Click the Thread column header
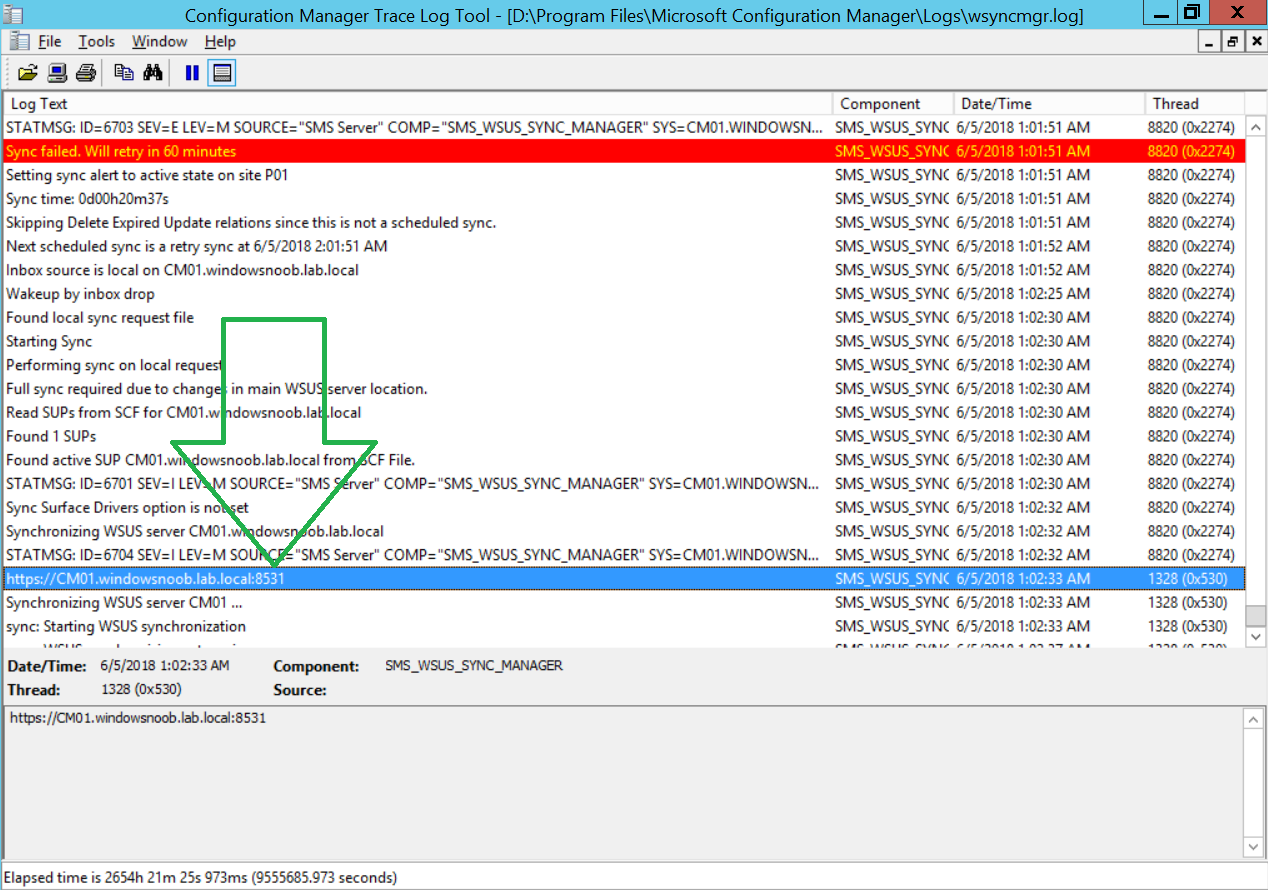The height and width of the screenshot is (890, 1268). 1195,104
